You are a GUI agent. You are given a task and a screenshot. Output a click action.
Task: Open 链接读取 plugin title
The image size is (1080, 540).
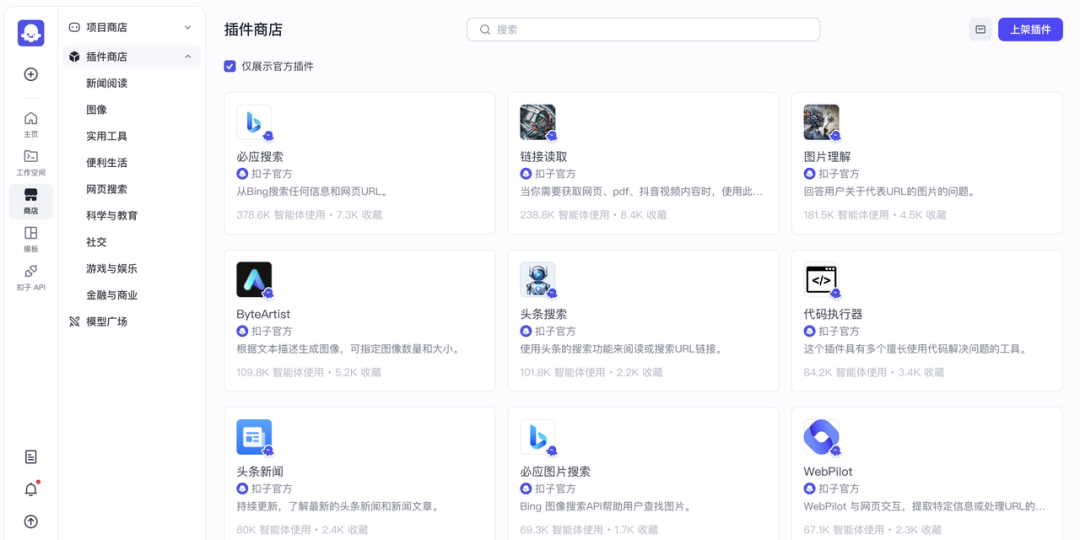pyautogui.click(x=543, y=157)
